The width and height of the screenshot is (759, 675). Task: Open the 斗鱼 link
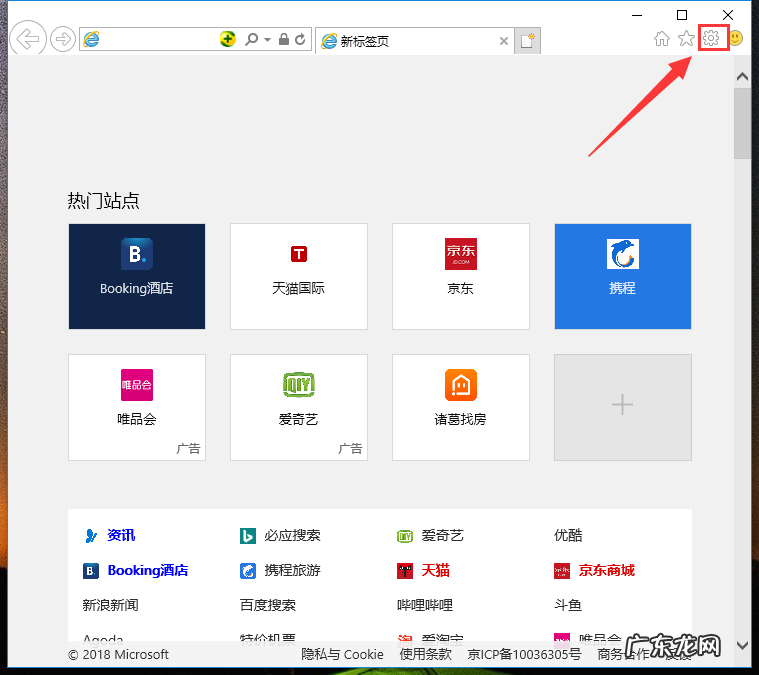pyautogui.click(x=568, y=605)
